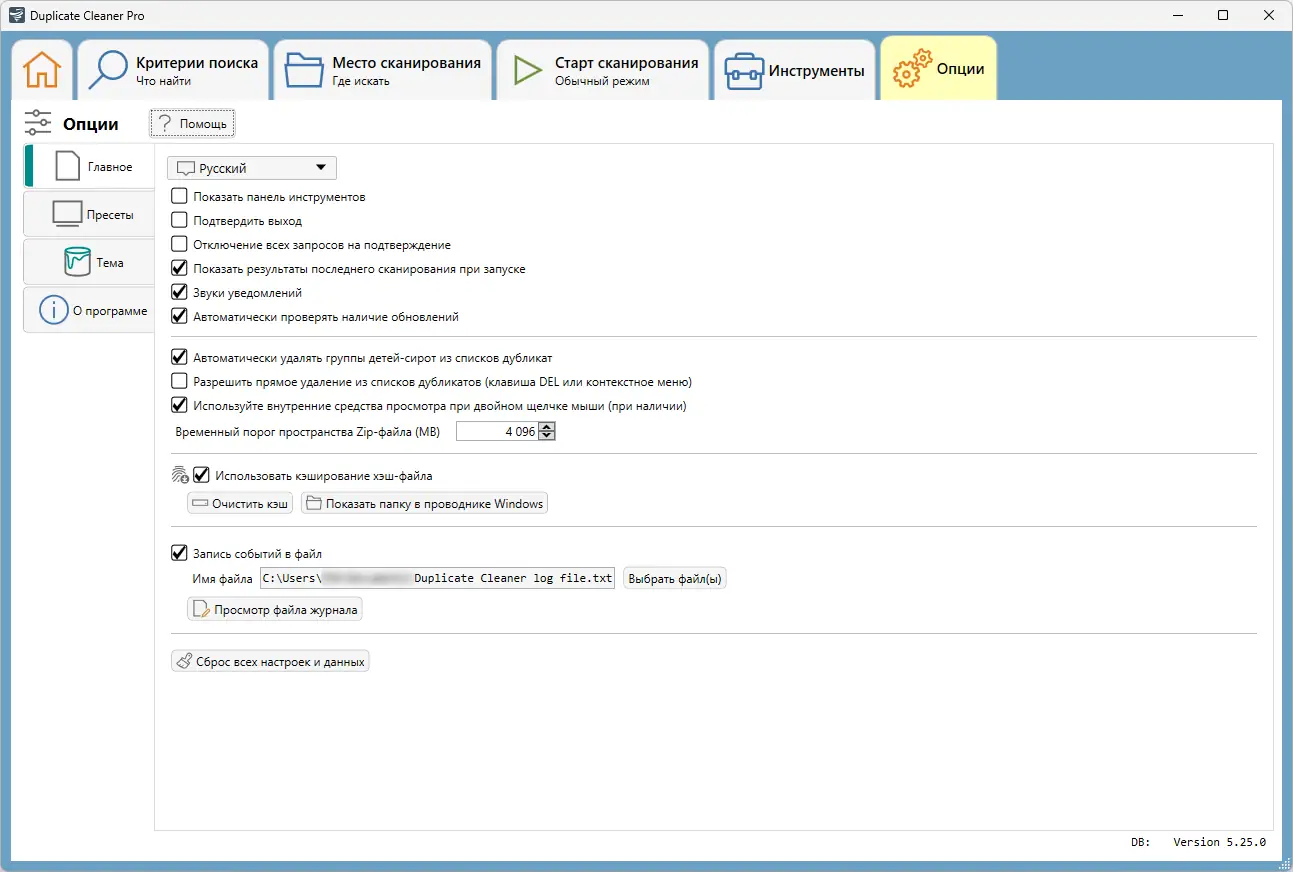Image resolution: width=1293 pixels, height=872 pixels.
Task: Click the magnifier icon of Критерии поиска
Action: point(108,71)
